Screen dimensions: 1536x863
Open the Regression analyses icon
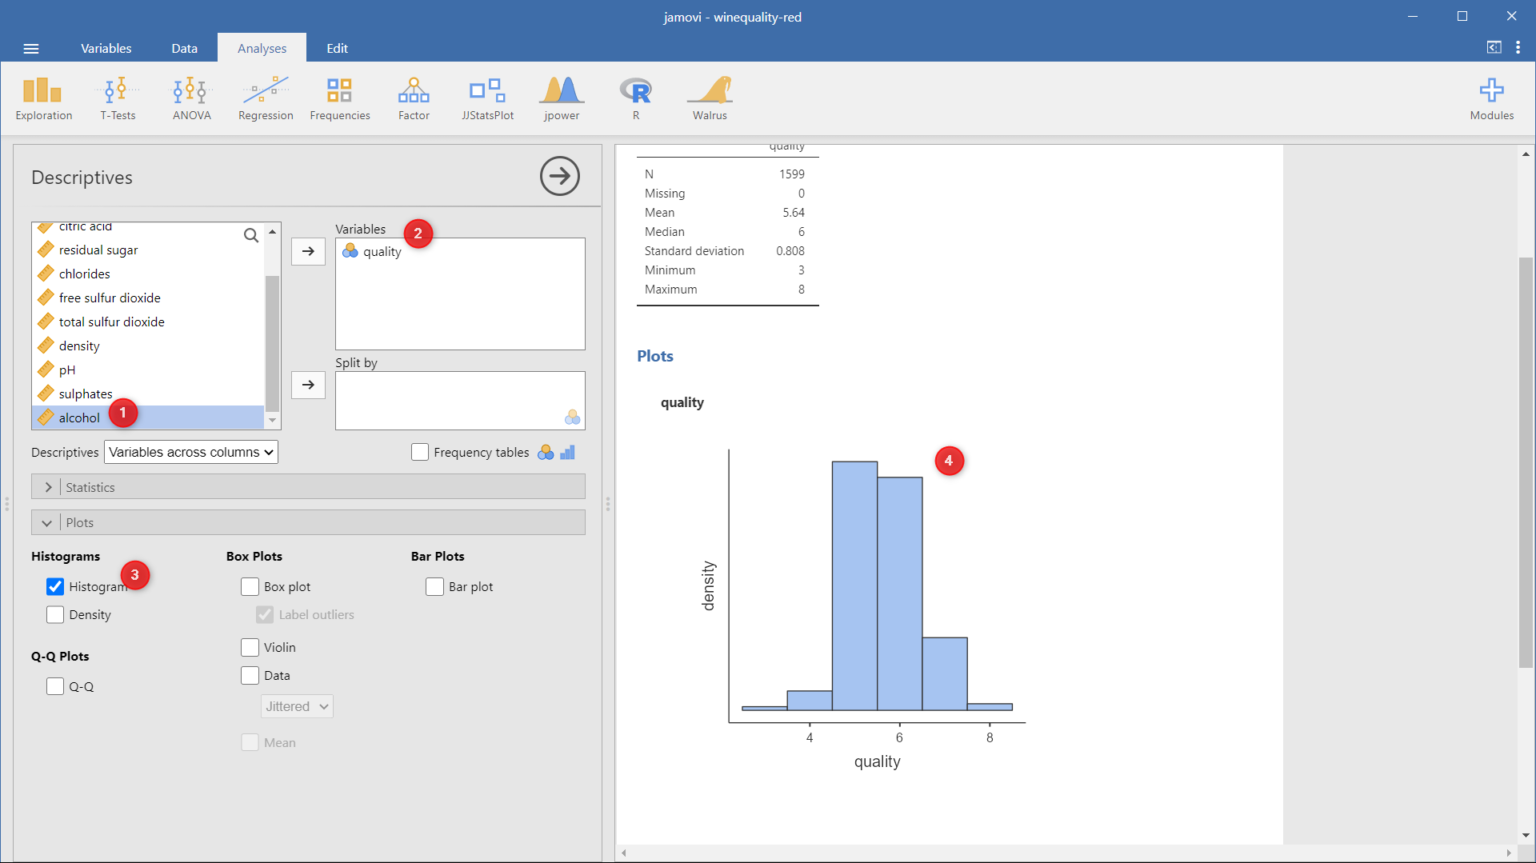(265, 98)
